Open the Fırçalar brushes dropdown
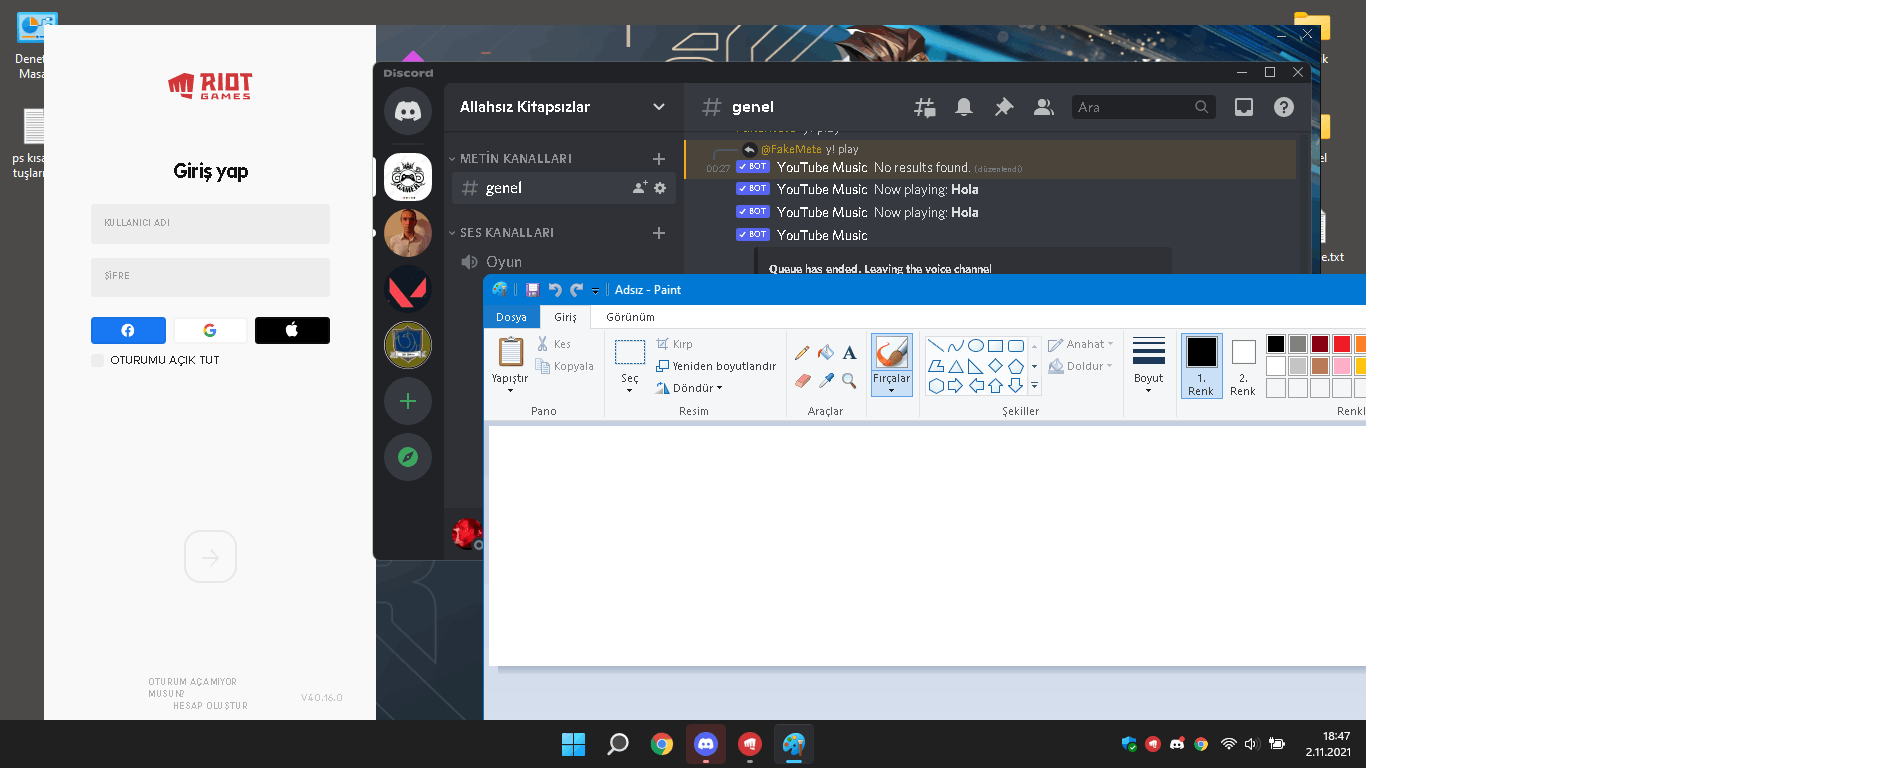Image resolution: width=1898 pixels, height=768 pixels. tap(891, 384)
